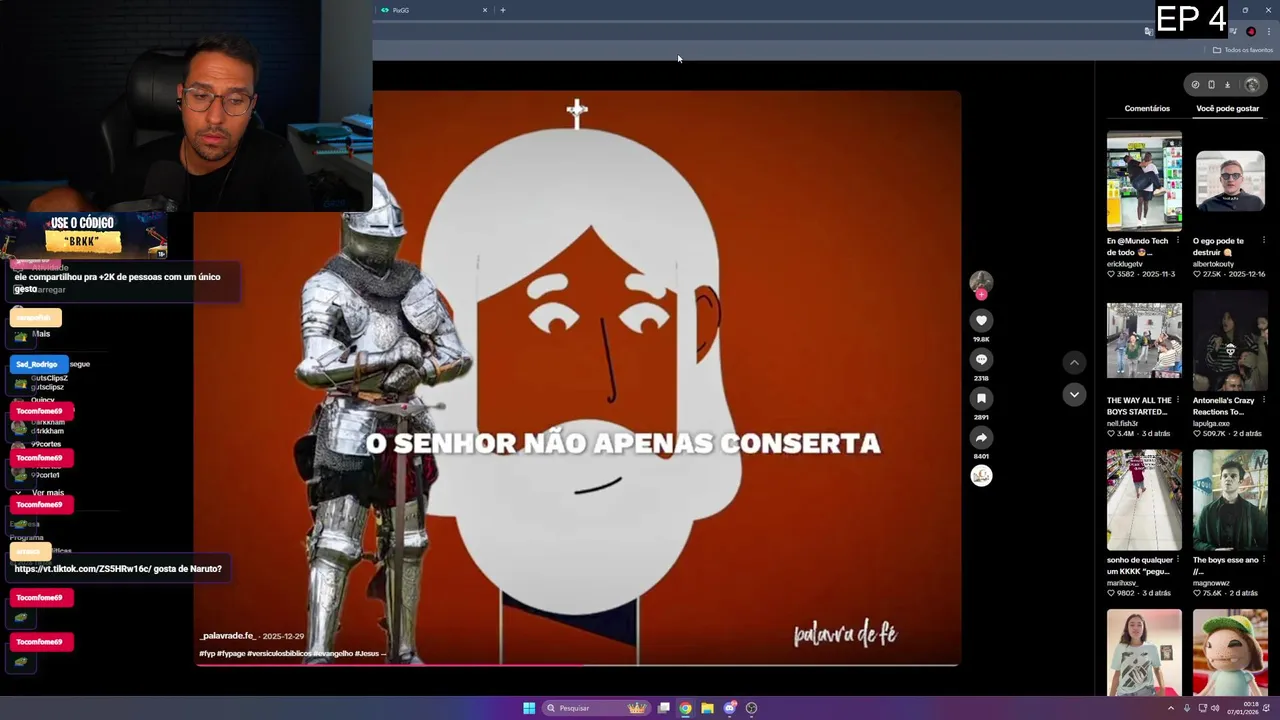Open ericklugetv profile under first thumbnail

tap(1124, 264)
